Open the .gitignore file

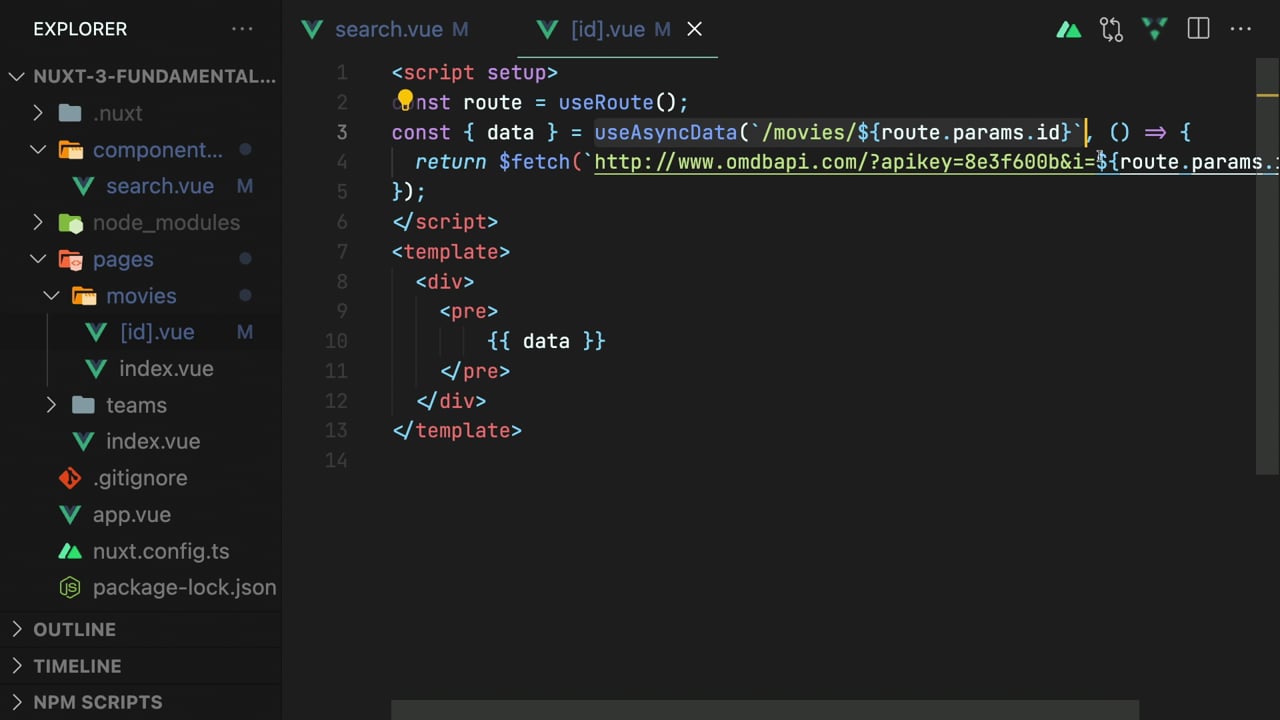(140, 478)
